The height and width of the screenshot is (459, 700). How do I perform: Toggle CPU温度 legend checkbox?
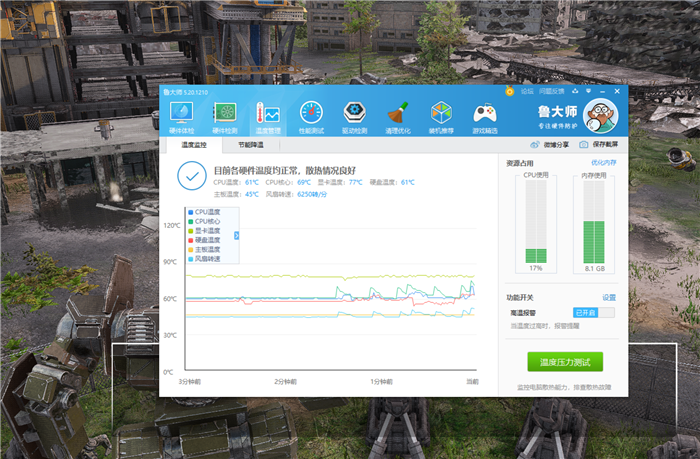(x=191, y=212)
